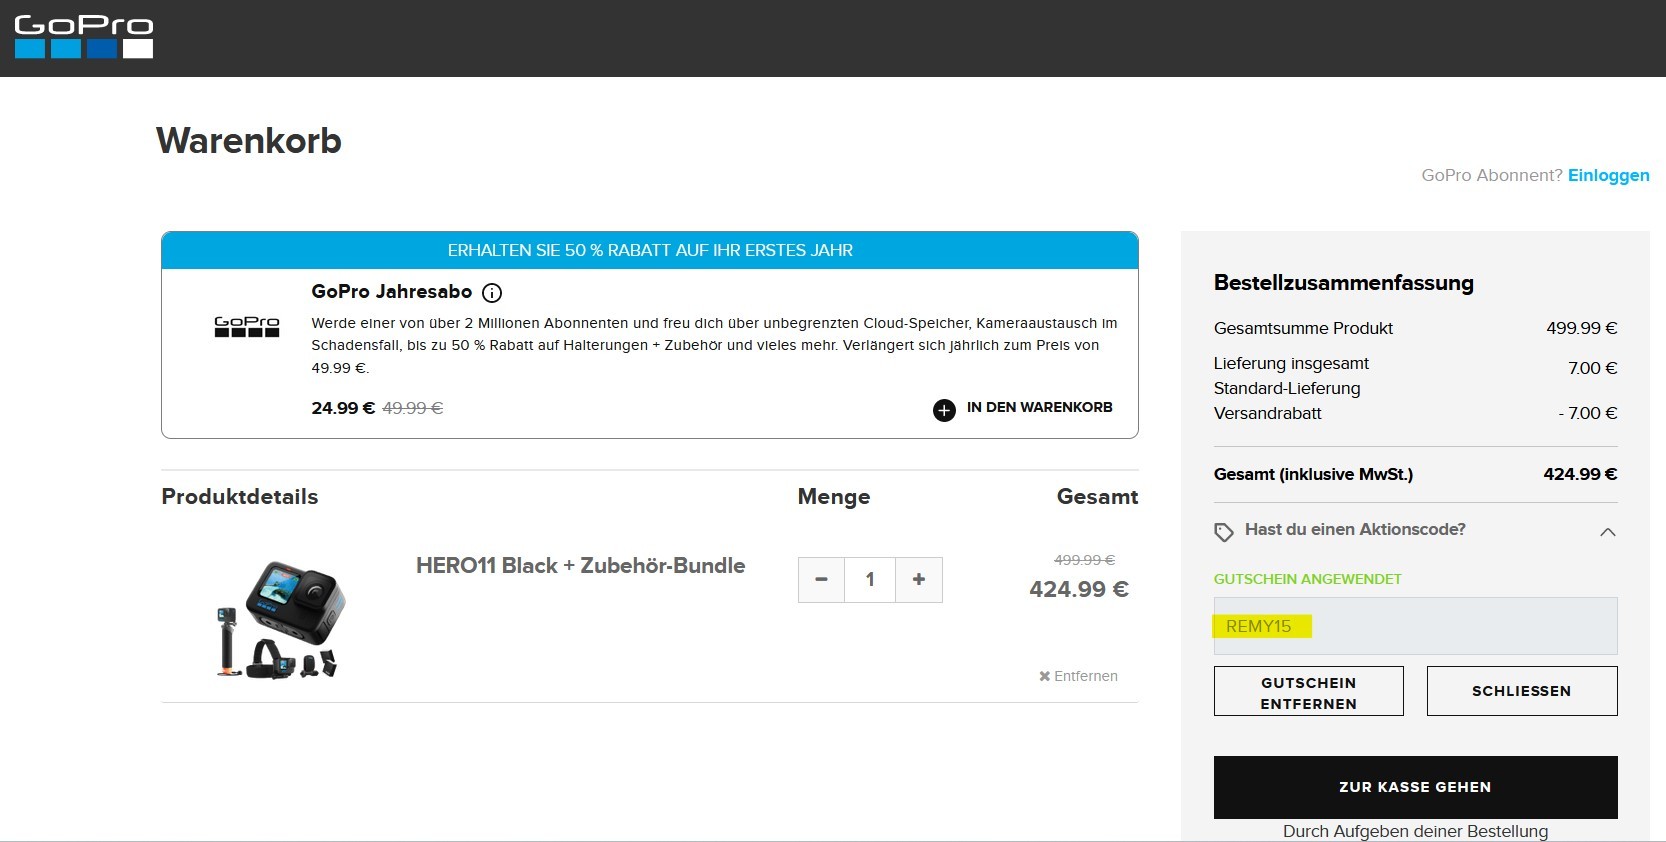Decrease quantity with the minus button
Image resolution: width=1666 pixels, height=842 pixels.
click(x=821, y=580)
